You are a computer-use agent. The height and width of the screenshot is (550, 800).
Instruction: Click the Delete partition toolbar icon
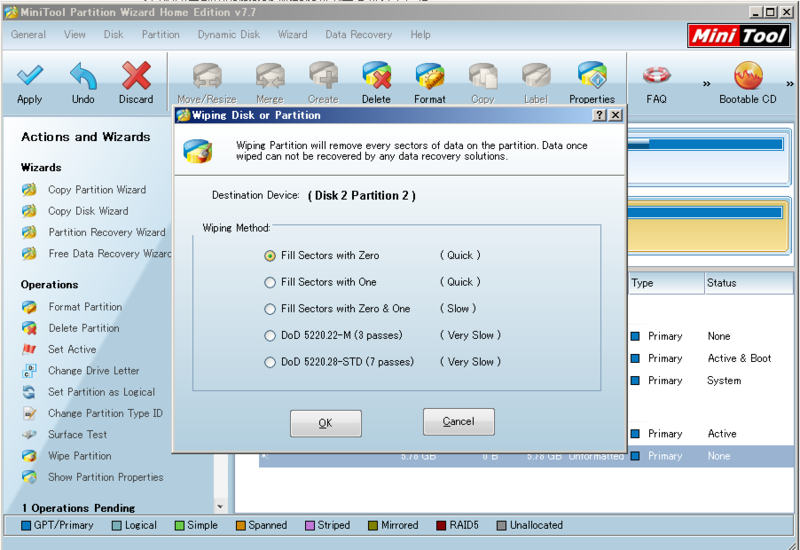coord(377,76)
